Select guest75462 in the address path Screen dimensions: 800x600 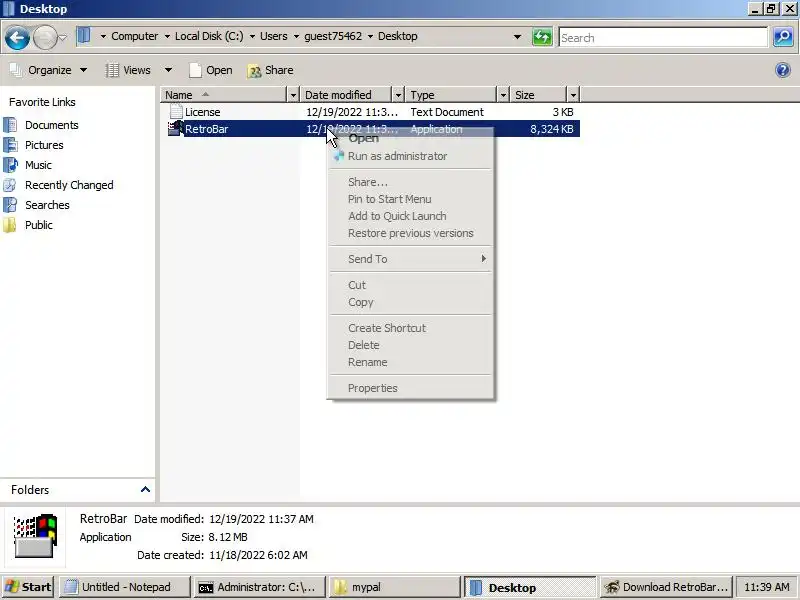333,36
